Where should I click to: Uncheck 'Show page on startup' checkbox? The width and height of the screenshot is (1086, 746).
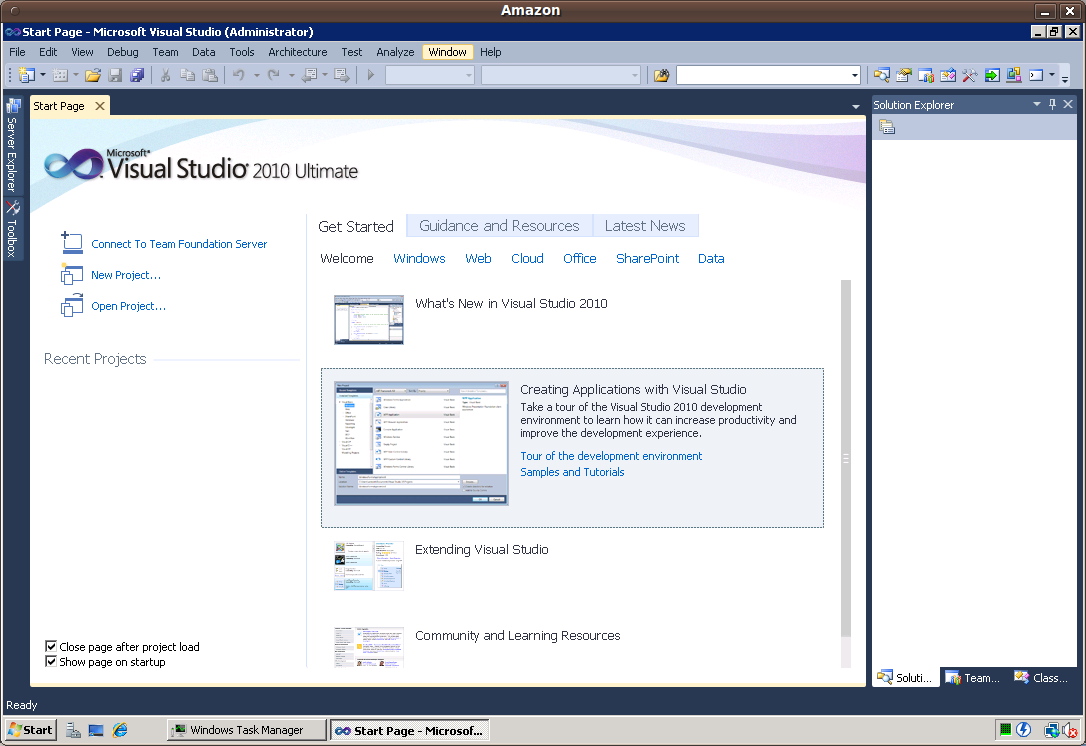click(51, 662)
